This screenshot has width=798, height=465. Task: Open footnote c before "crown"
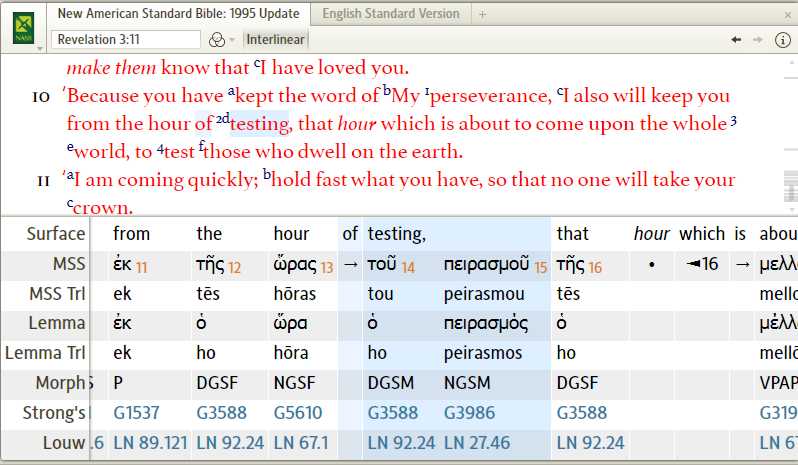[x=70, y=203]
